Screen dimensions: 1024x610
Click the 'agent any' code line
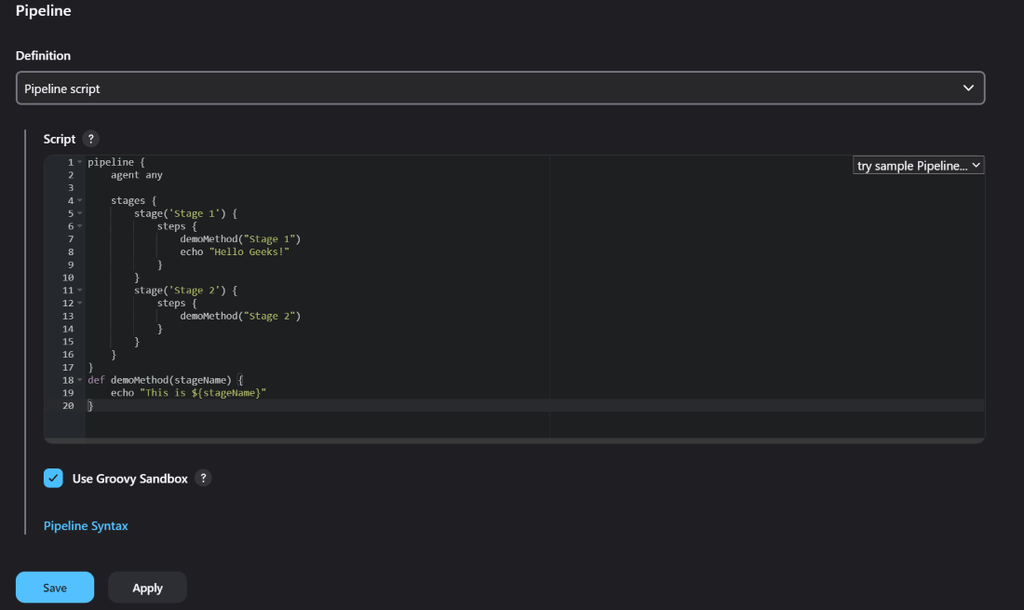(x=137, y=175)
